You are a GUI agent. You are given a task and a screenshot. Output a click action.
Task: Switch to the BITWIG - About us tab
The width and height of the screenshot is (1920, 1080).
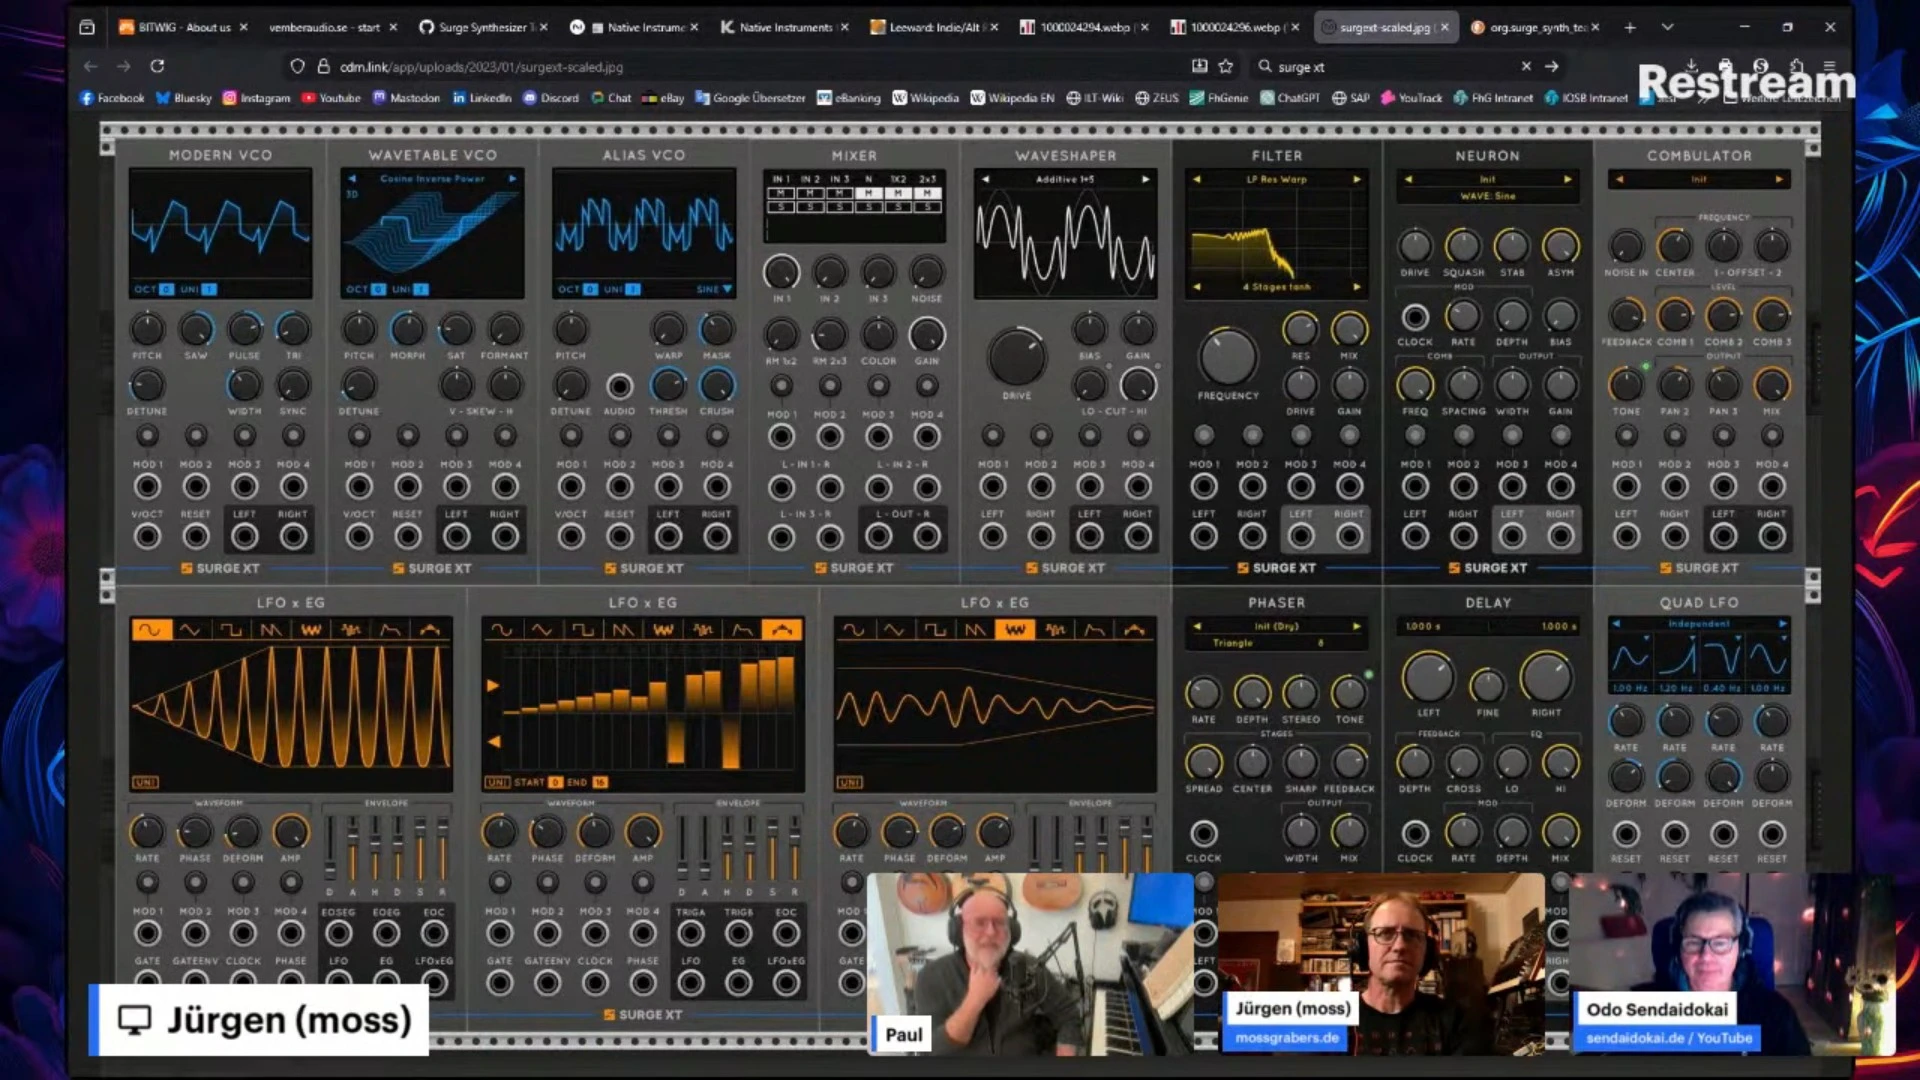tap(183, 27)
